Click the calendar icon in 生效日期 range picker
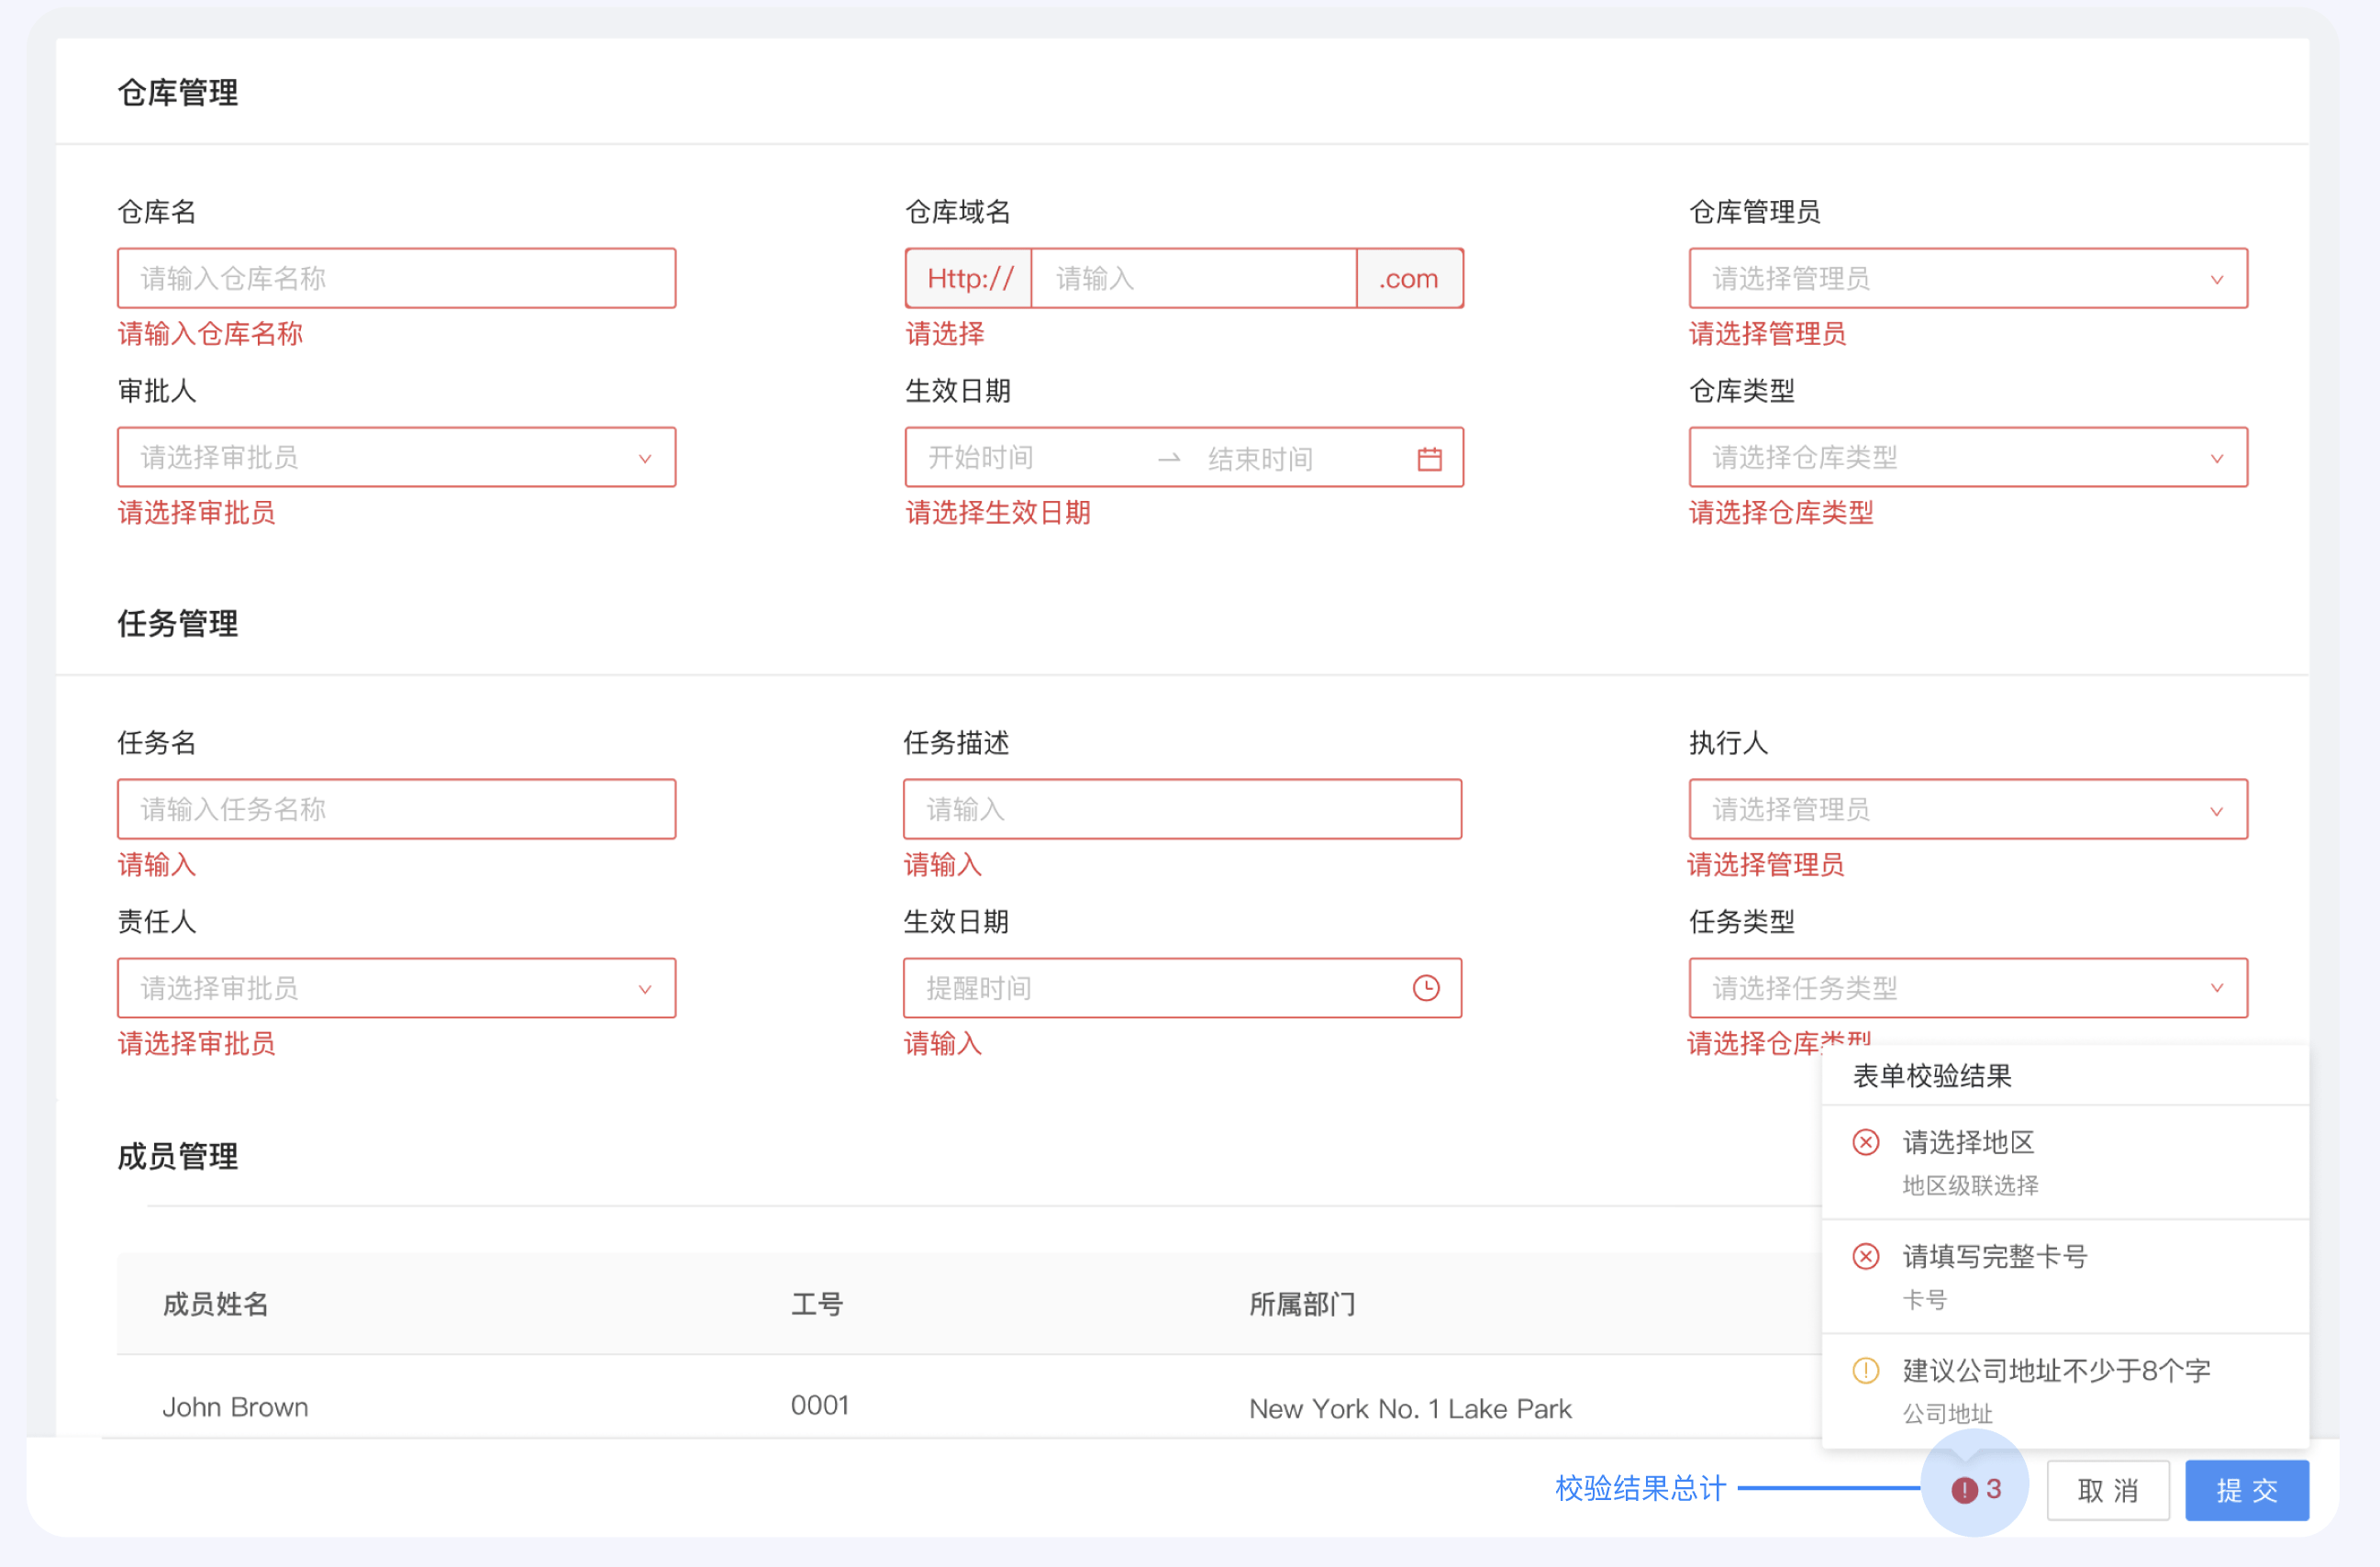2380x1567 pixels. (x=1429, y=459)
